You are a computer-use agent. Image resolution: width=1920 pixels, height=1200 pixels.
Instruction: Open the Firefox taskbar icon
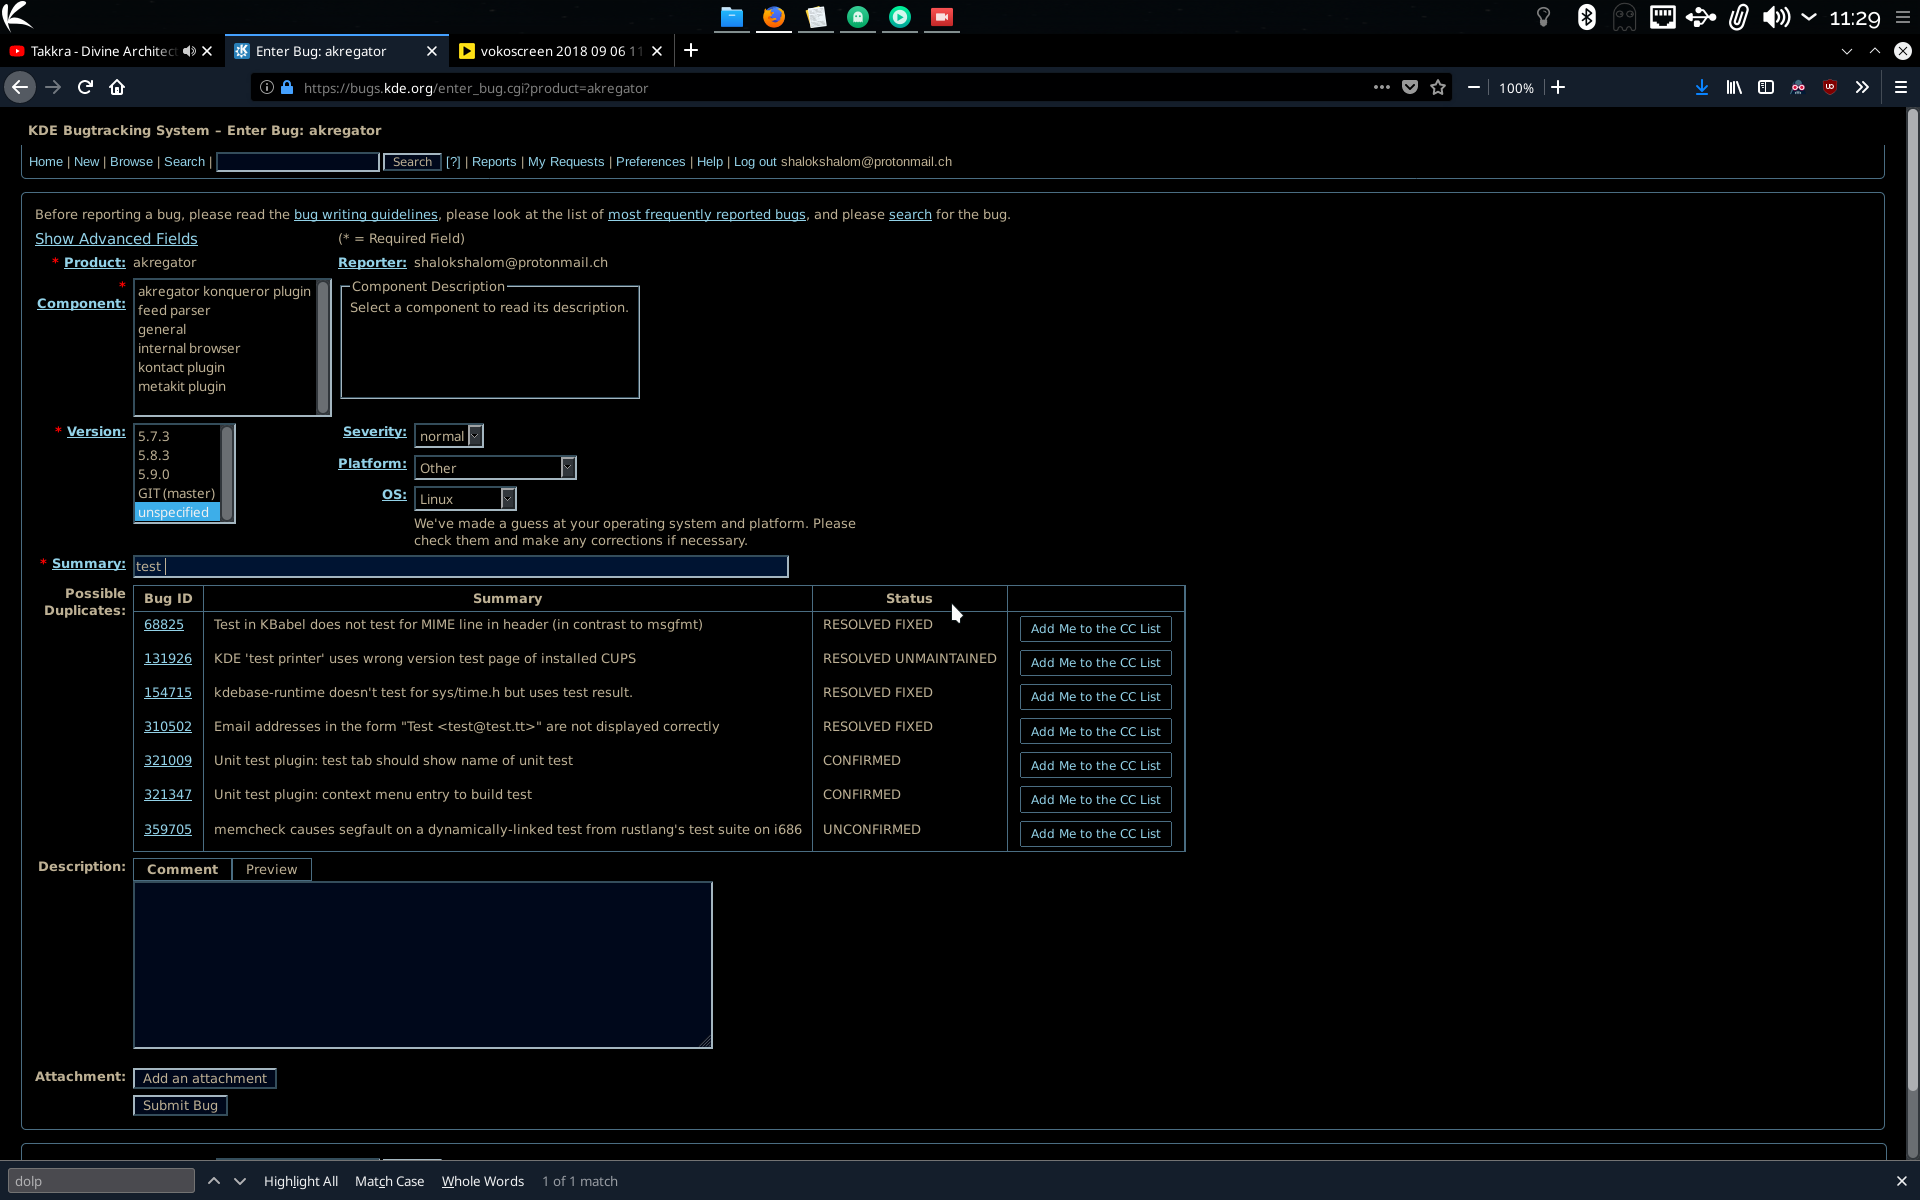click(x=774, y=17)
